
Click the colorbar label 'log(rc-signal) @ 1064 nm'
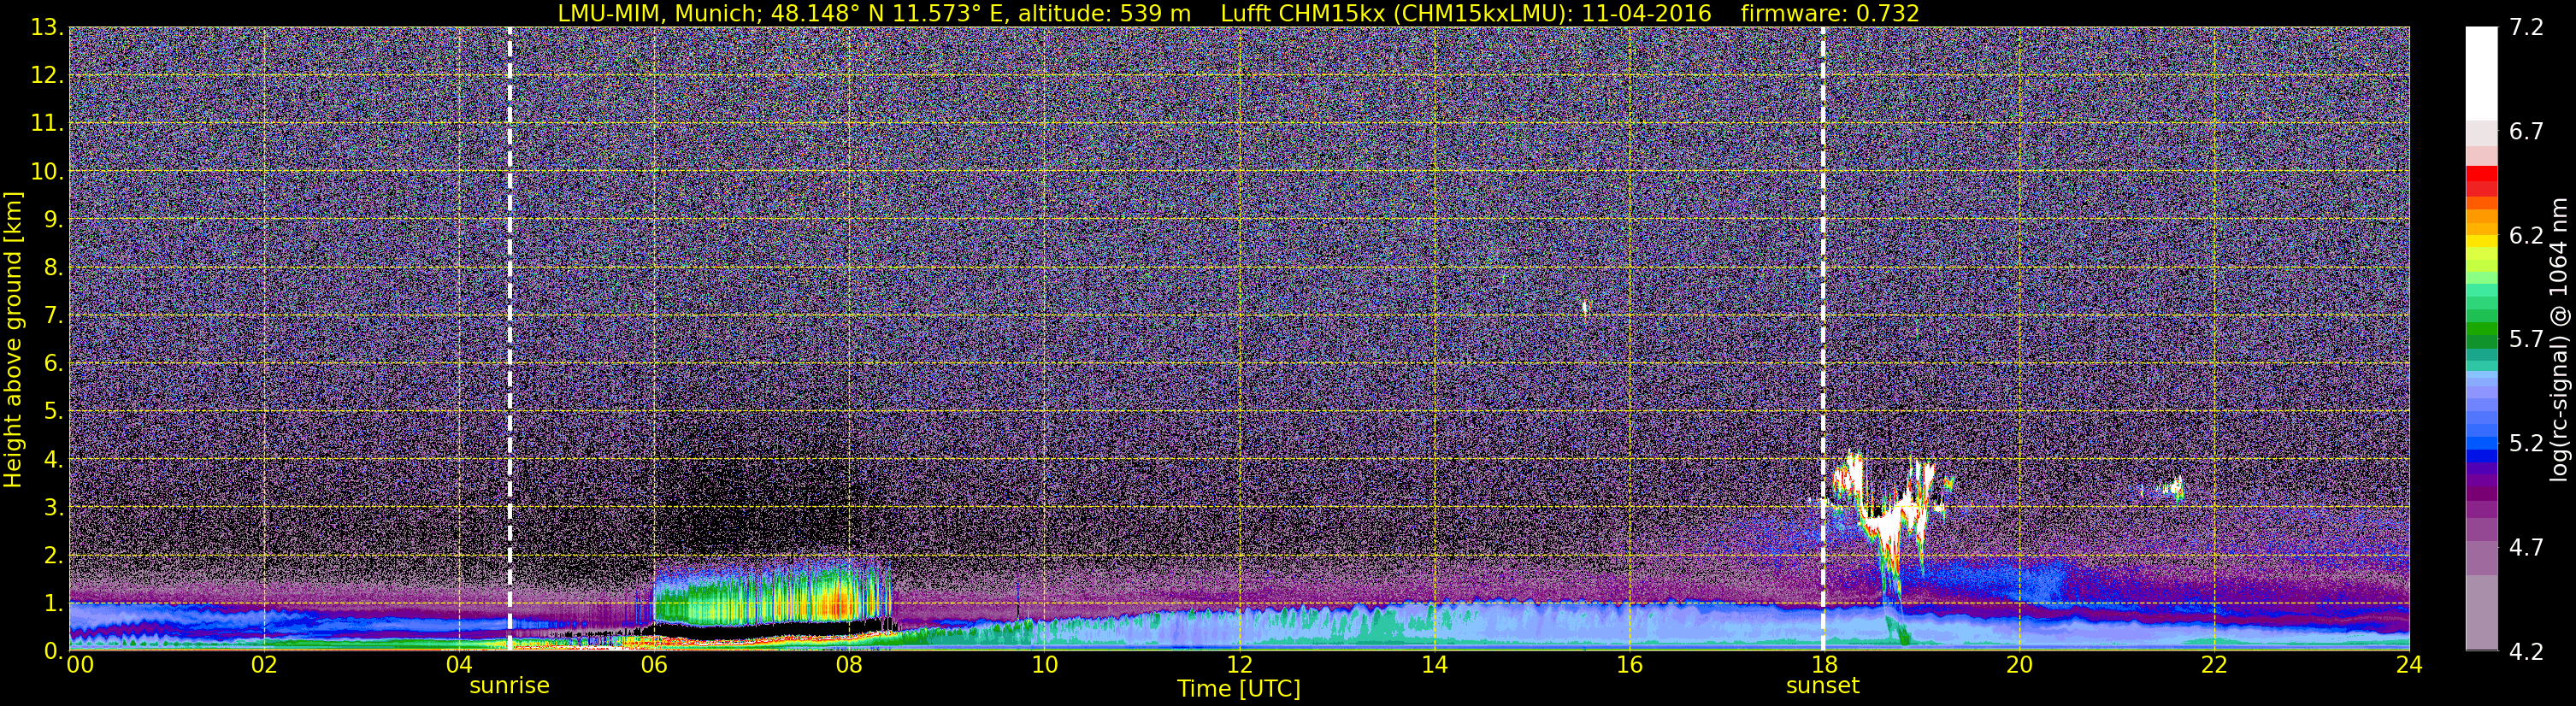coord(2557,339)
